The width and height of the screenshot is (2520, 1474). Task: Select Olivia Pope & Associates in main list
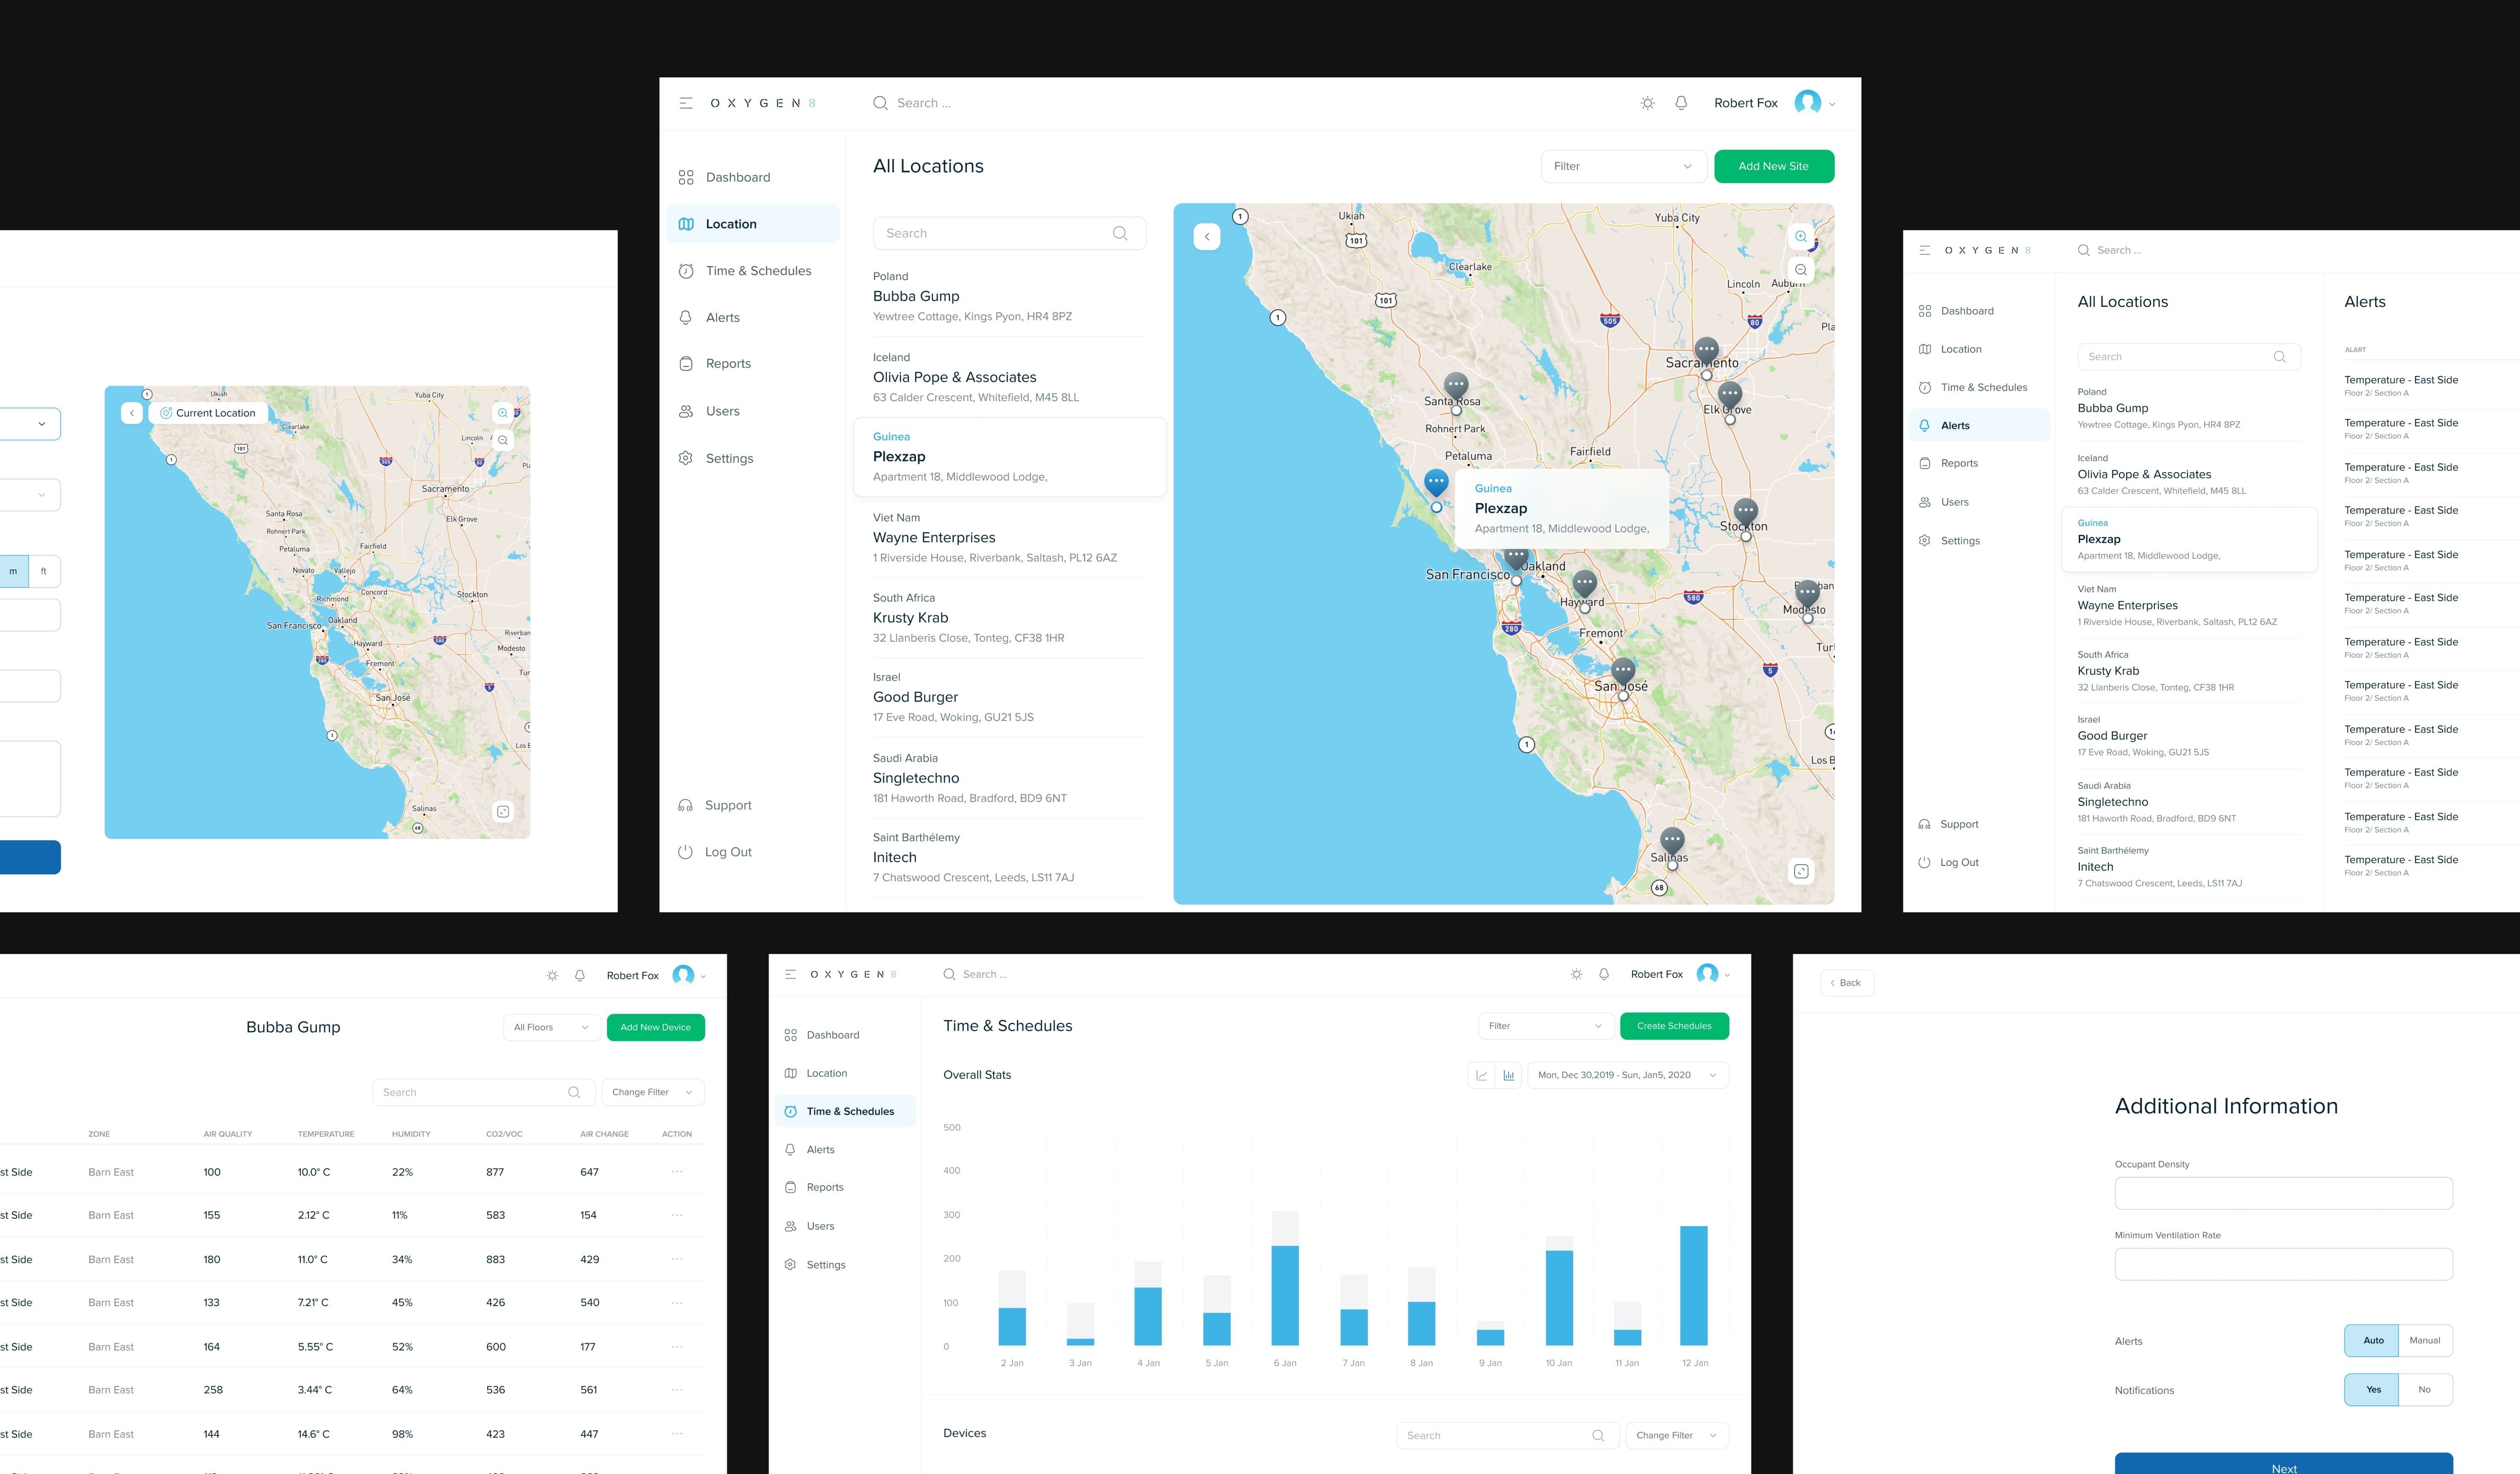coord(1009,377)
